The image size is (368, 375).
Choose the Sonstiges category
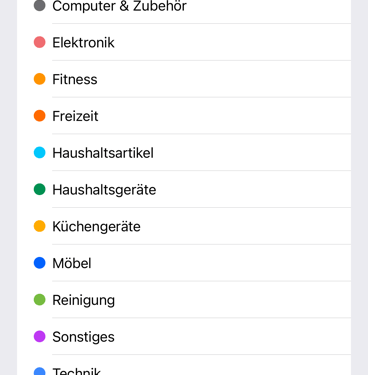click(184, 337)
